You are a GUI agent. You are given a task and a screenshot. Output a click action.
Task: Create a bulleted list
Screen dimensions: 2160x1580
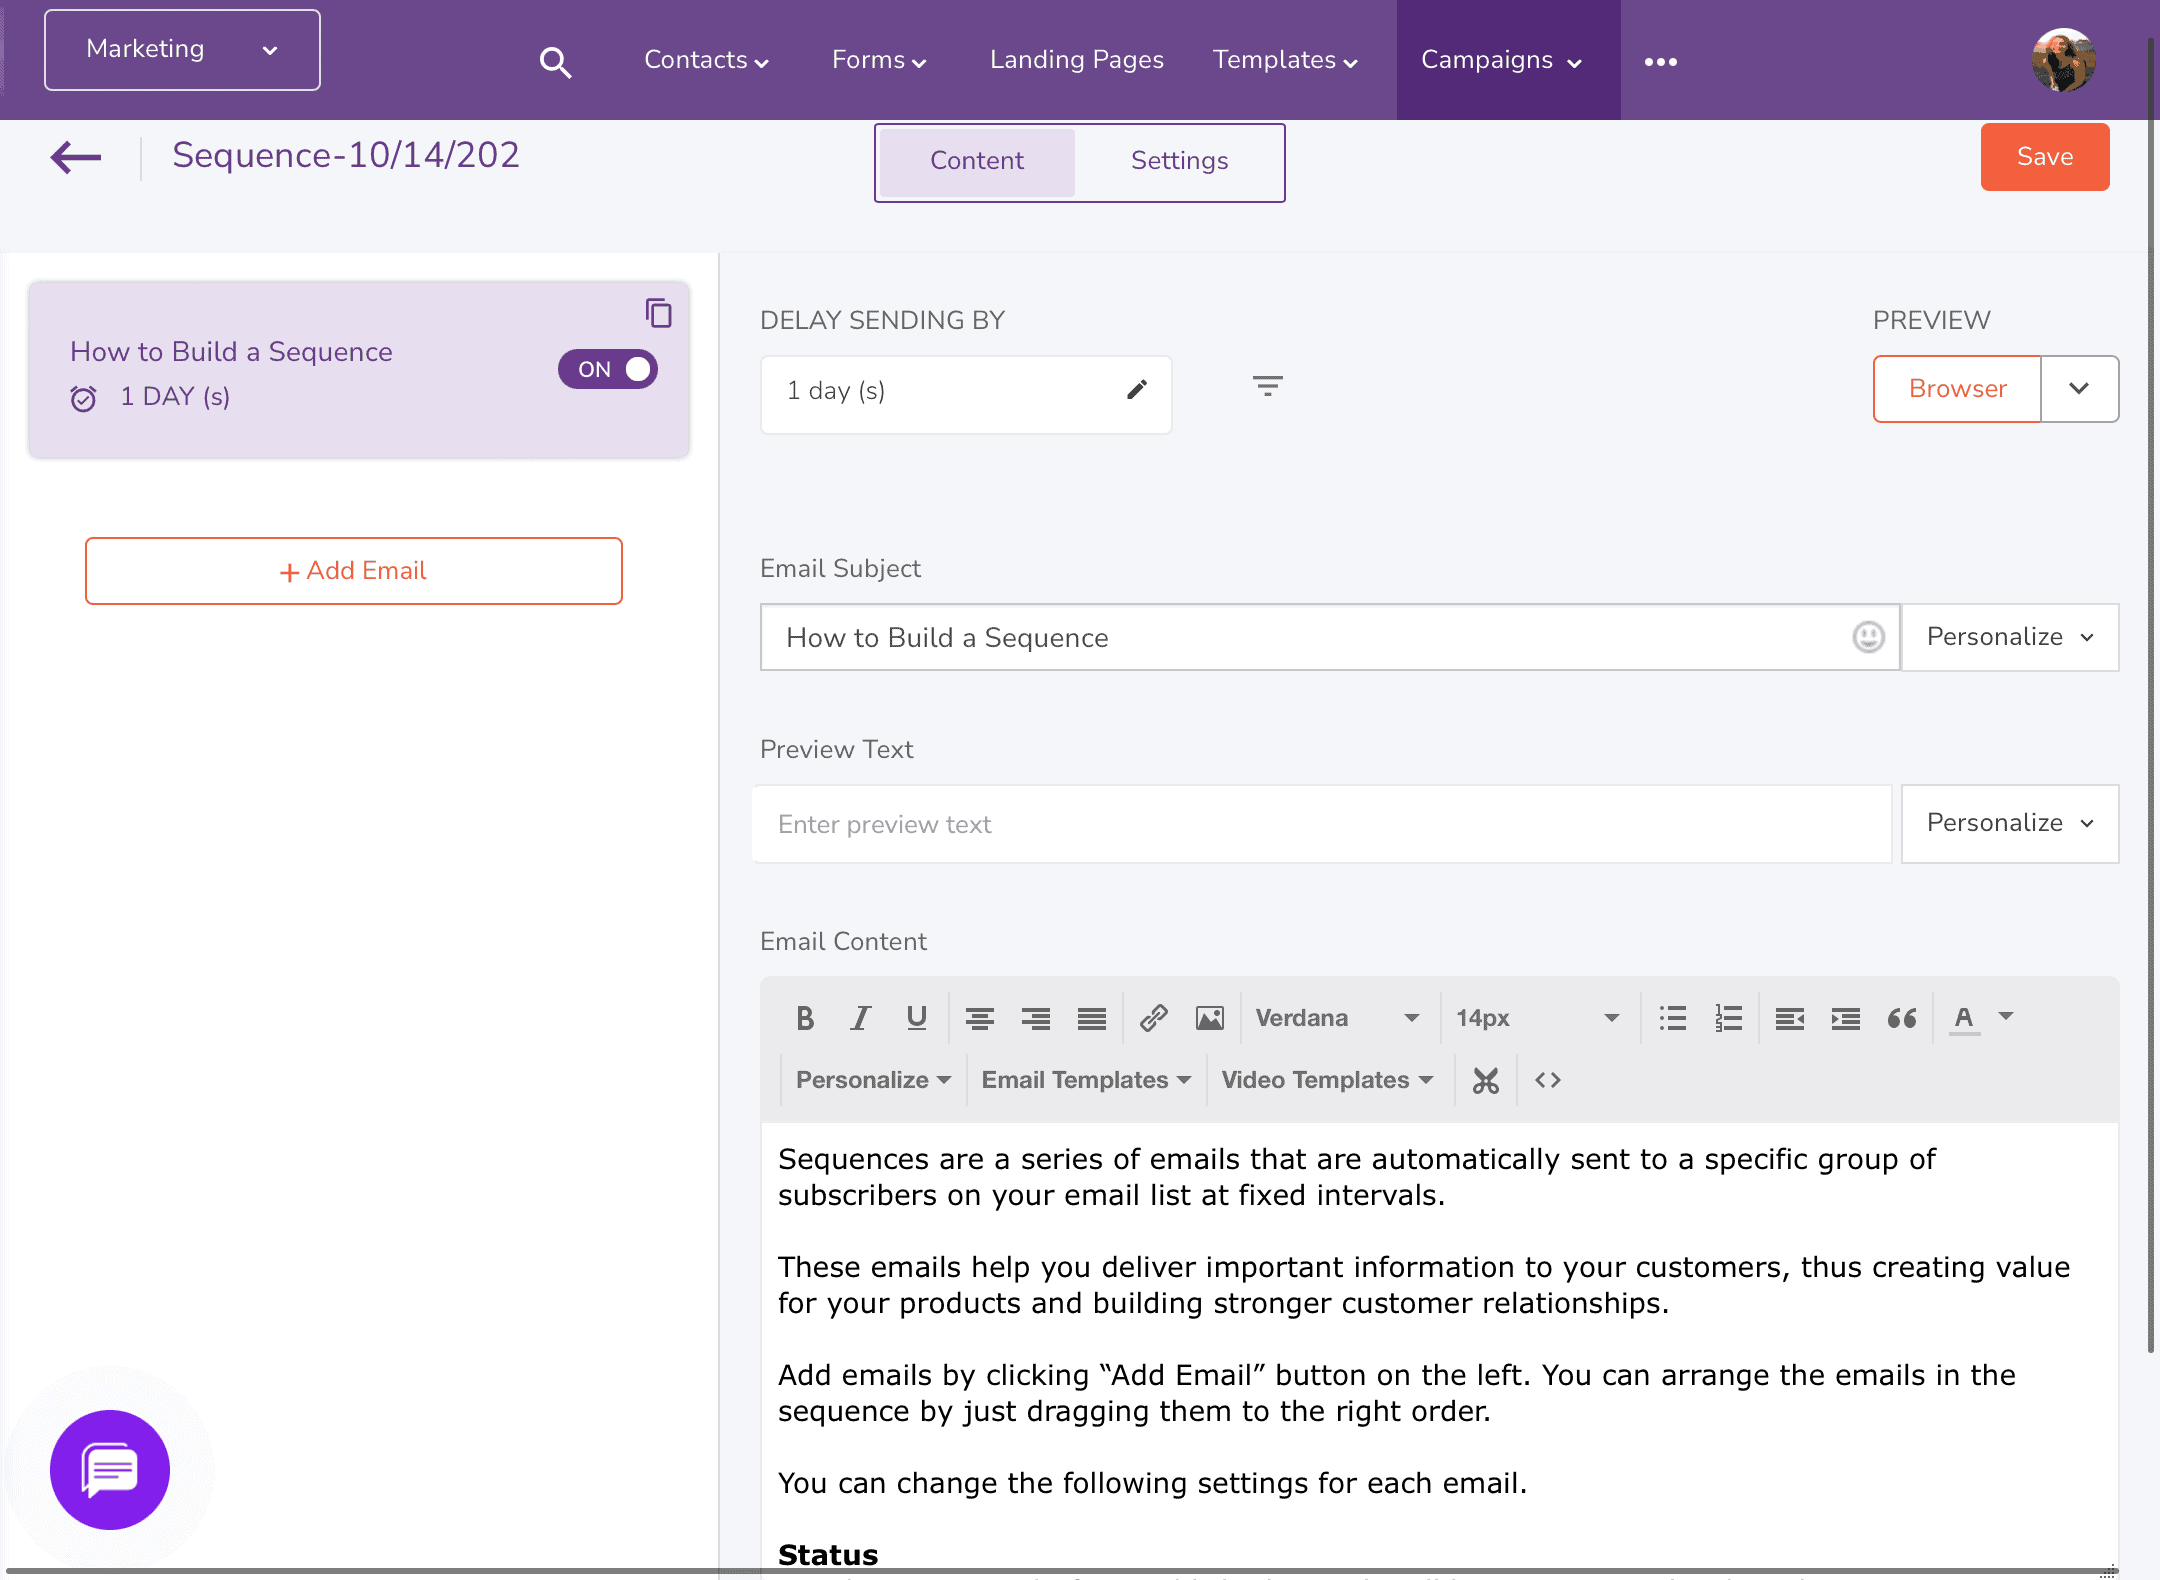click(1672, 1018)
